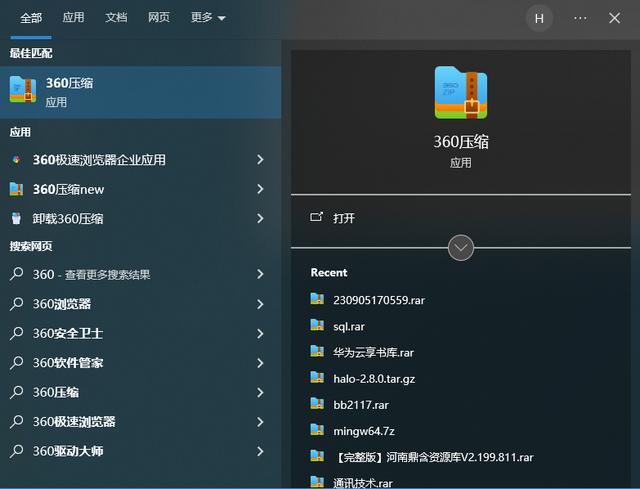The height and width of the screenshot is (489, 640).
Task: Click the open-window icon next to 打开
Action: (316, 217)
